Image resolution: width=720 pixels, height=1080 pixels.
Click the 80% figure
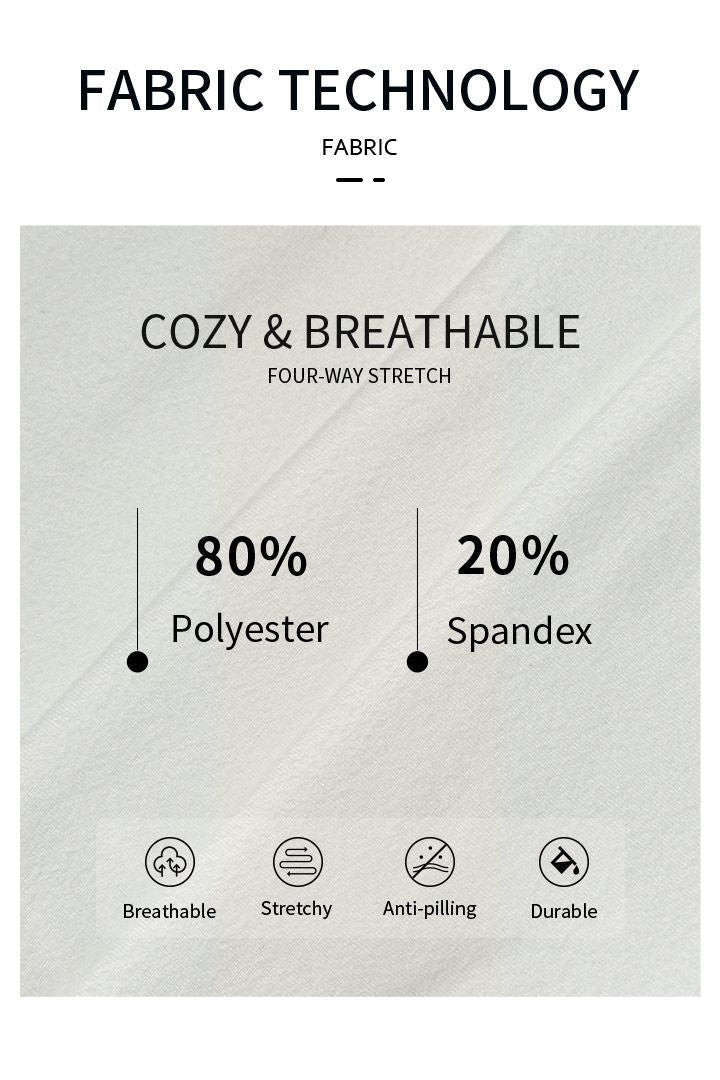pos(251,556)
